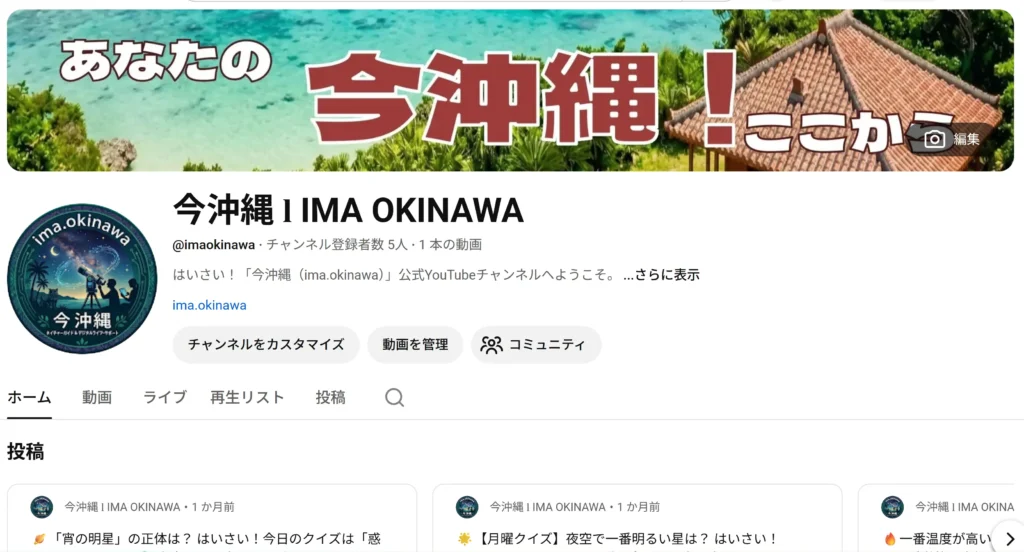1024x552 pixels.
Task: Click the community people icon
Action: pyautogui.click(x=491, y=345)
